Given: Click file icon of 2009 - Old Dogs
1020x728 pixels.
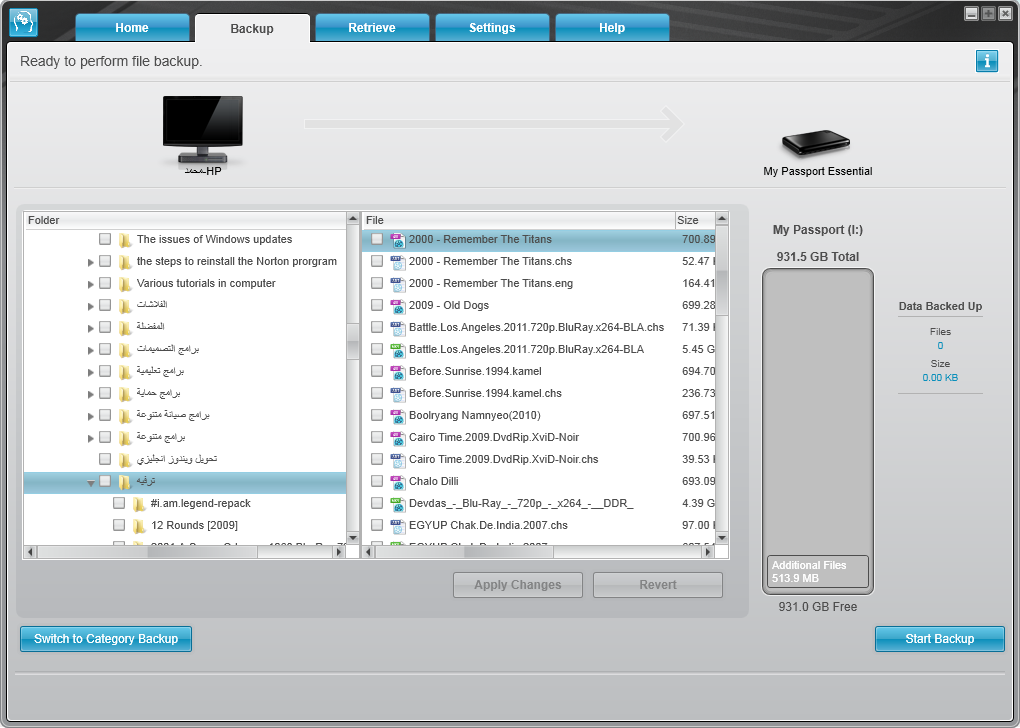Looking at the screenshot, I should click(x=397, y=306).
